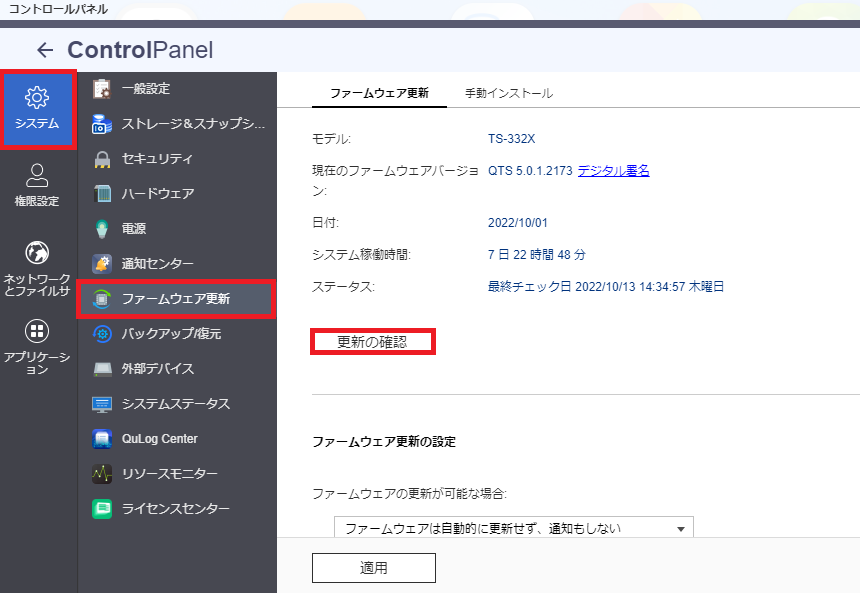Open 権限設定 user icon section

click(x=37, y=185)
